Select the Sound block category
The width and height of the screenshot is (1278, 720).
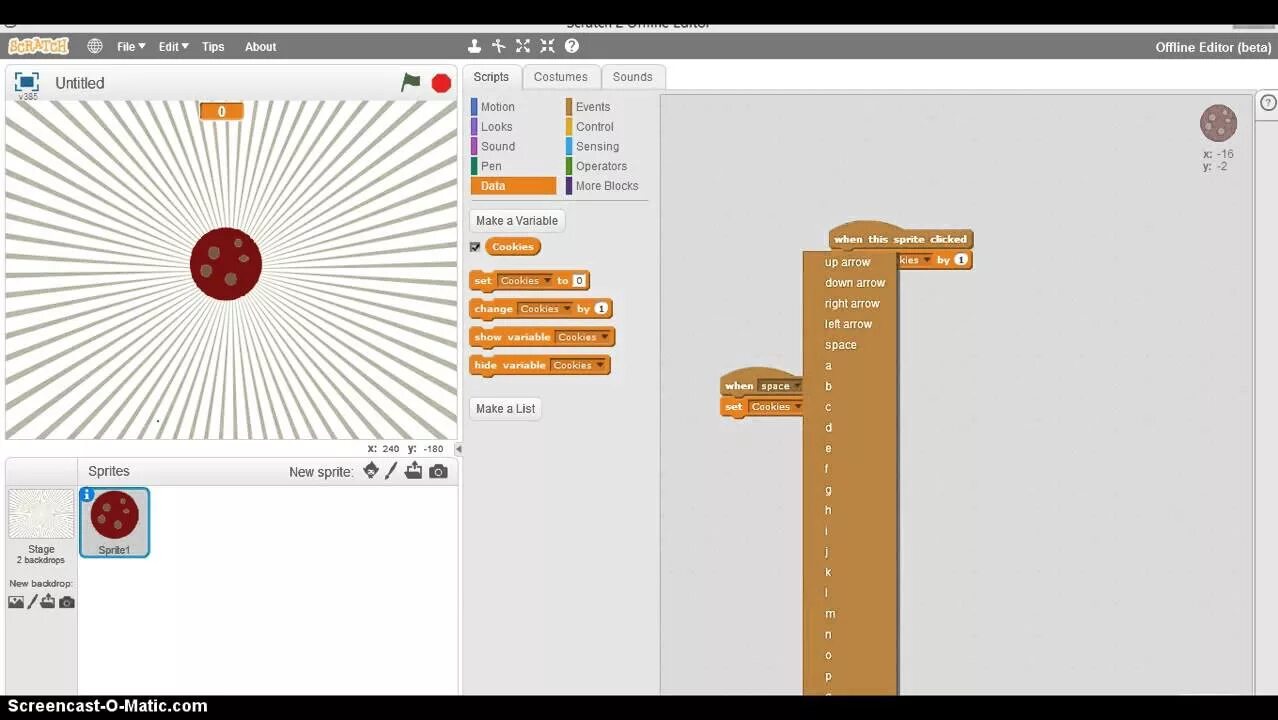point(497,146)
